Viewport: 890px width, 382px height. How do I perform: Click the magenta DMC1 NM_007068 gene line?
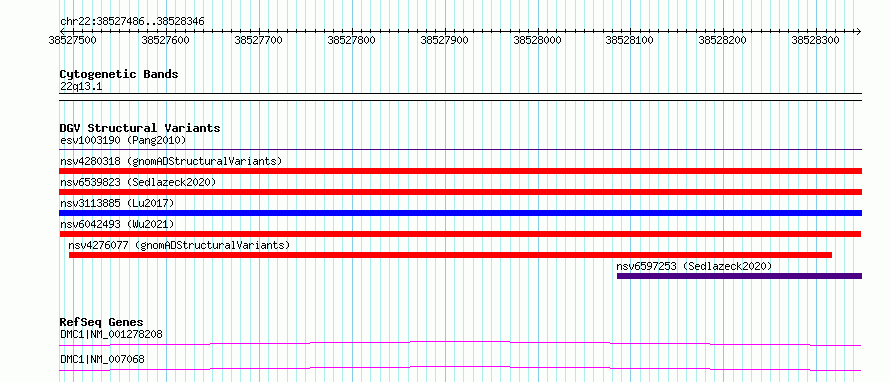coord(460,368)
